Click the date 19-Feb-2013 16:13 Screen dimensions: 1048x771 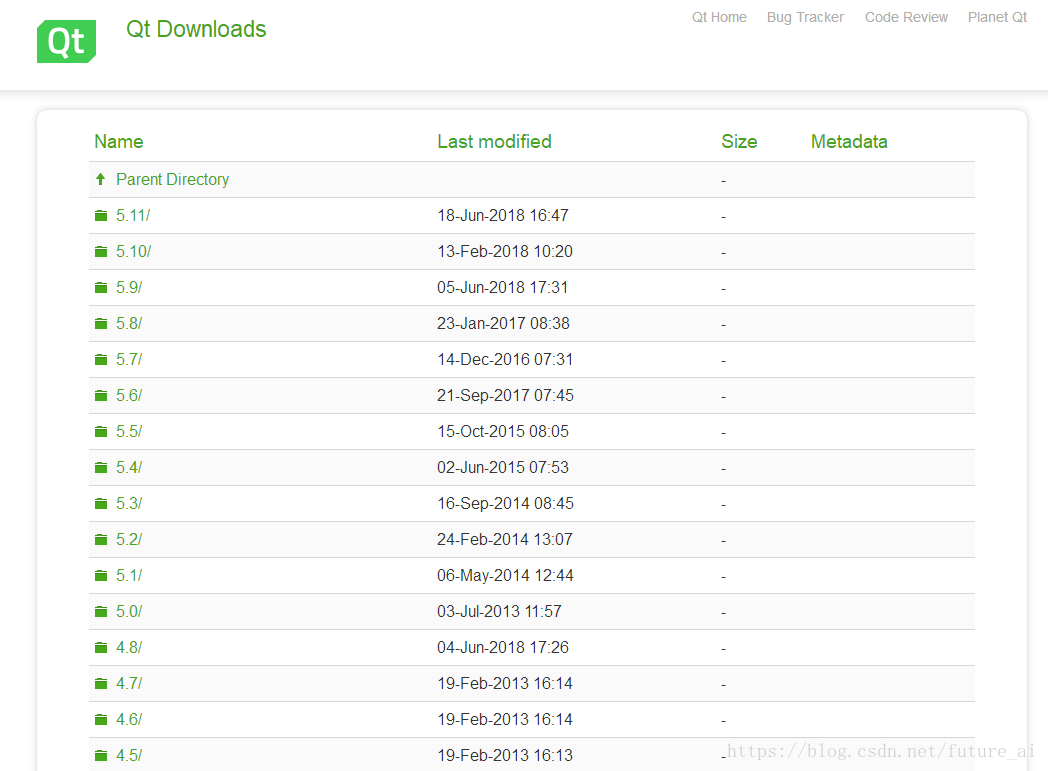pyautogui.click(x=505, y=756)
